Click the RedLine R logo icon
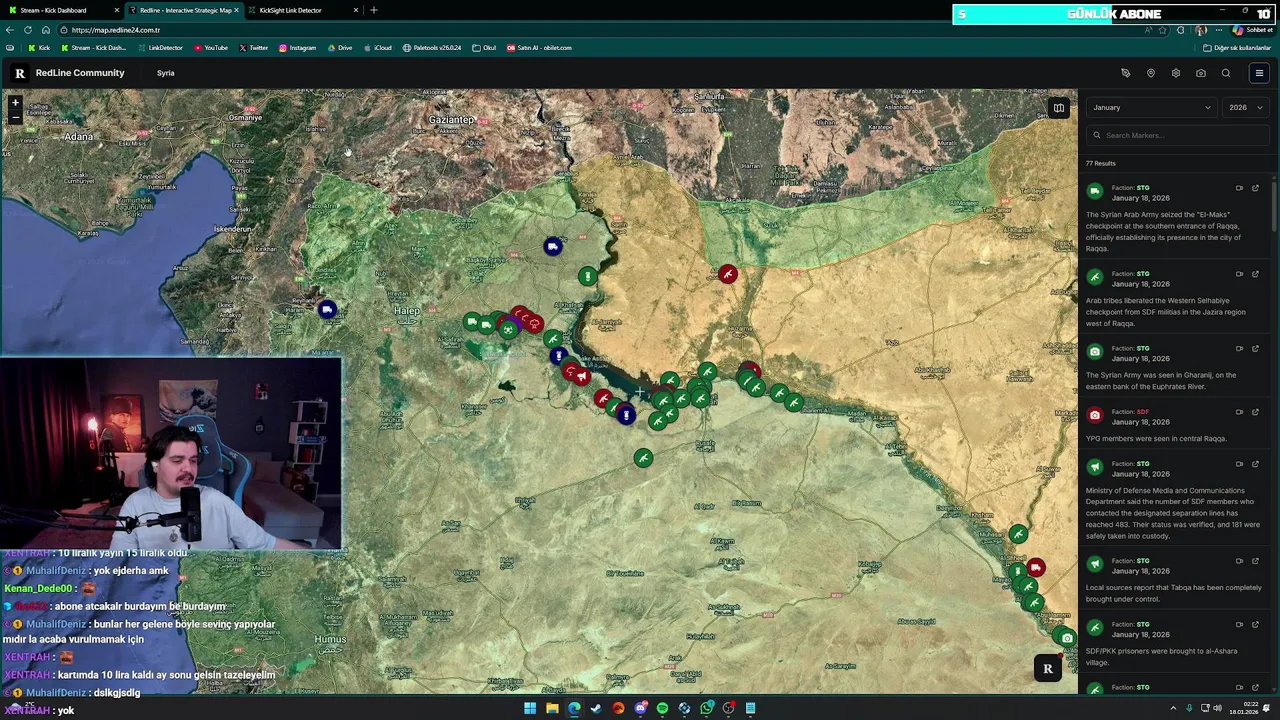 (x=19, y=73)
